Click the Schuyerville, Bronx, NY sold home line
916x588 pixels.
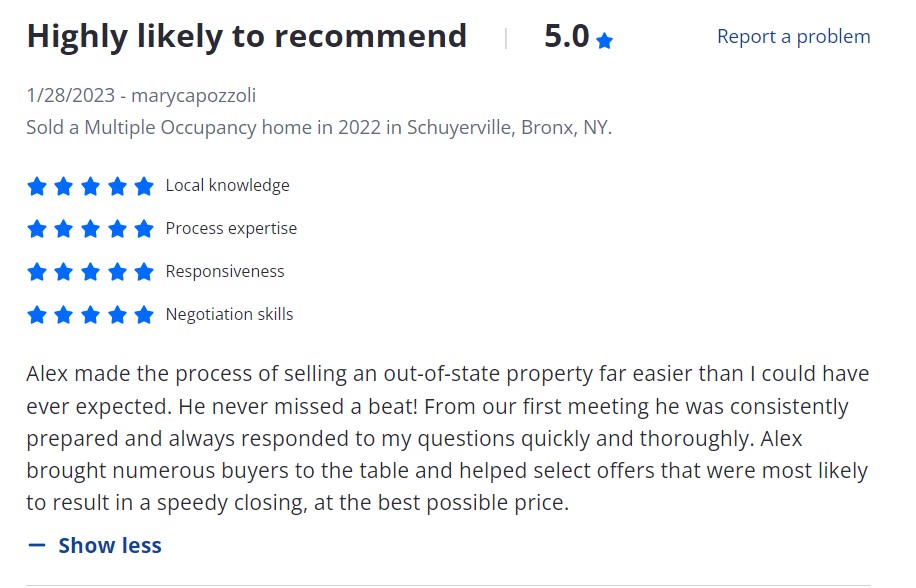coord(319,128)
